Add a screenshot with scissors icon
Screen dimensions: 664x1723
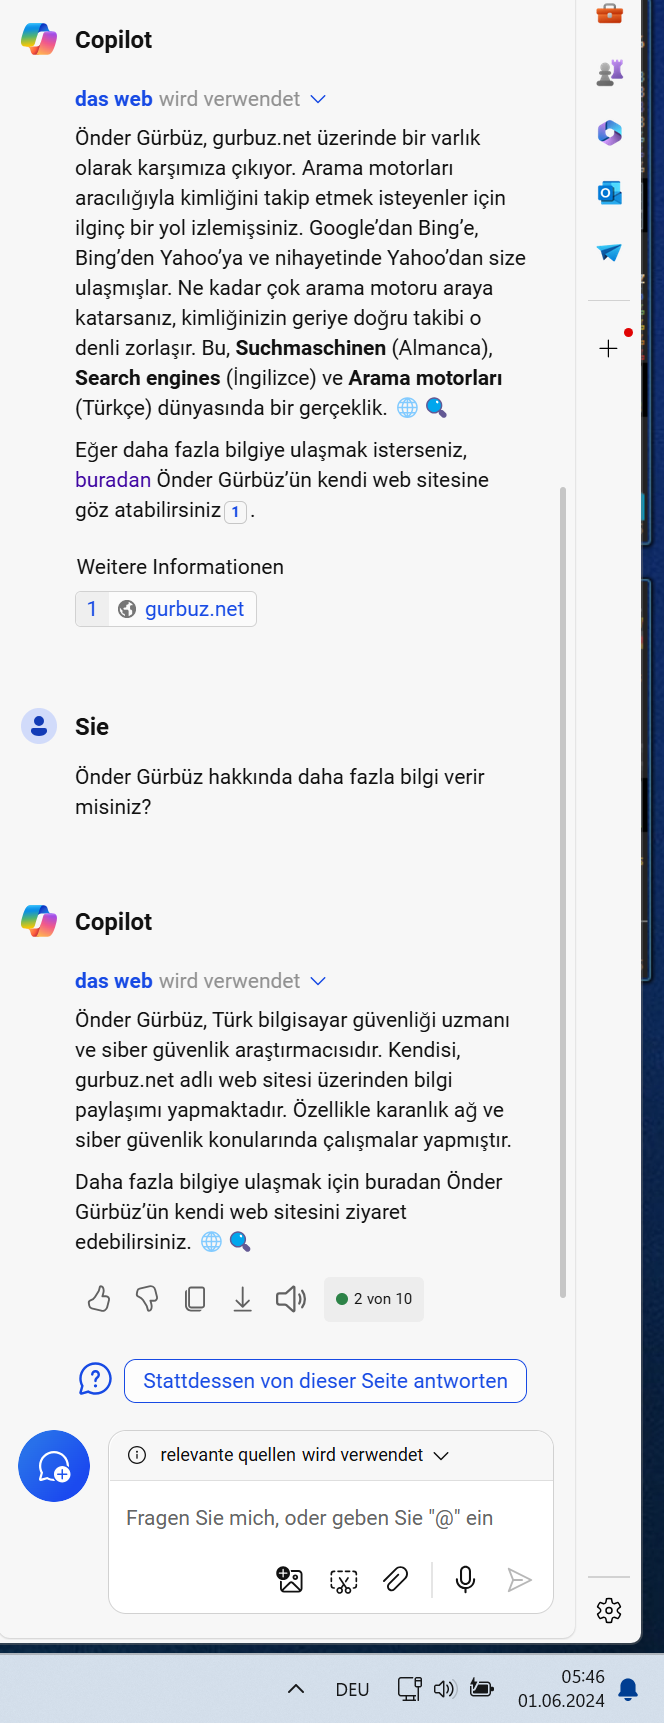[343, 1580]
